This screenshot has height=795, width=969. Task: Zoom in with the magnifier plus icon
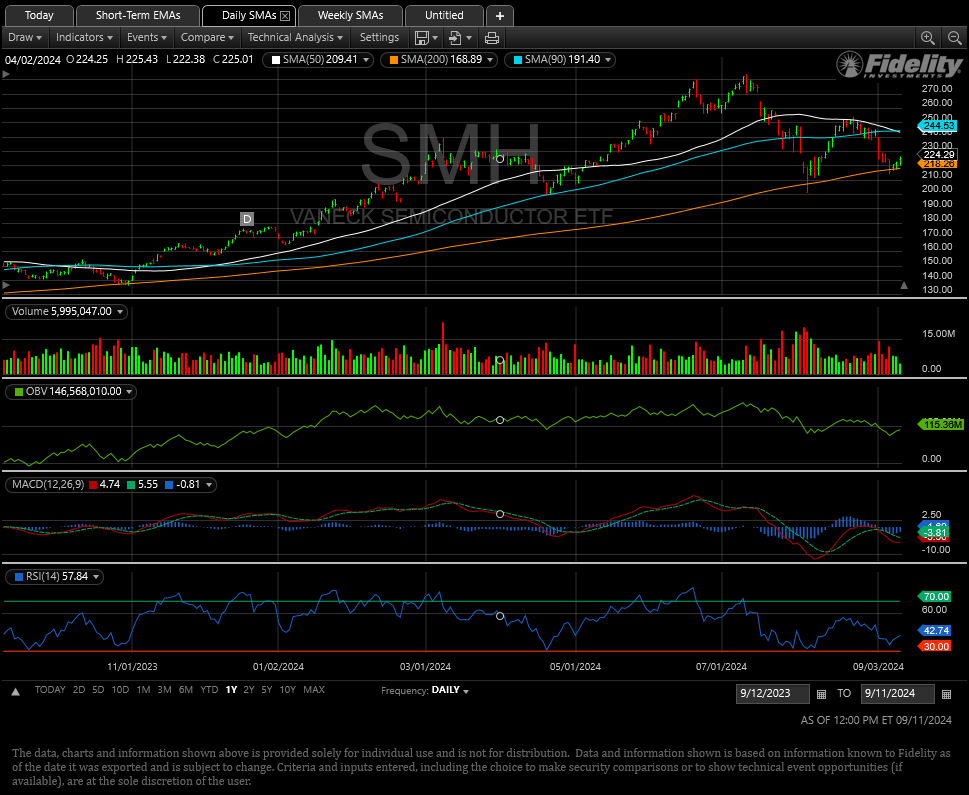tap(927, 38)
